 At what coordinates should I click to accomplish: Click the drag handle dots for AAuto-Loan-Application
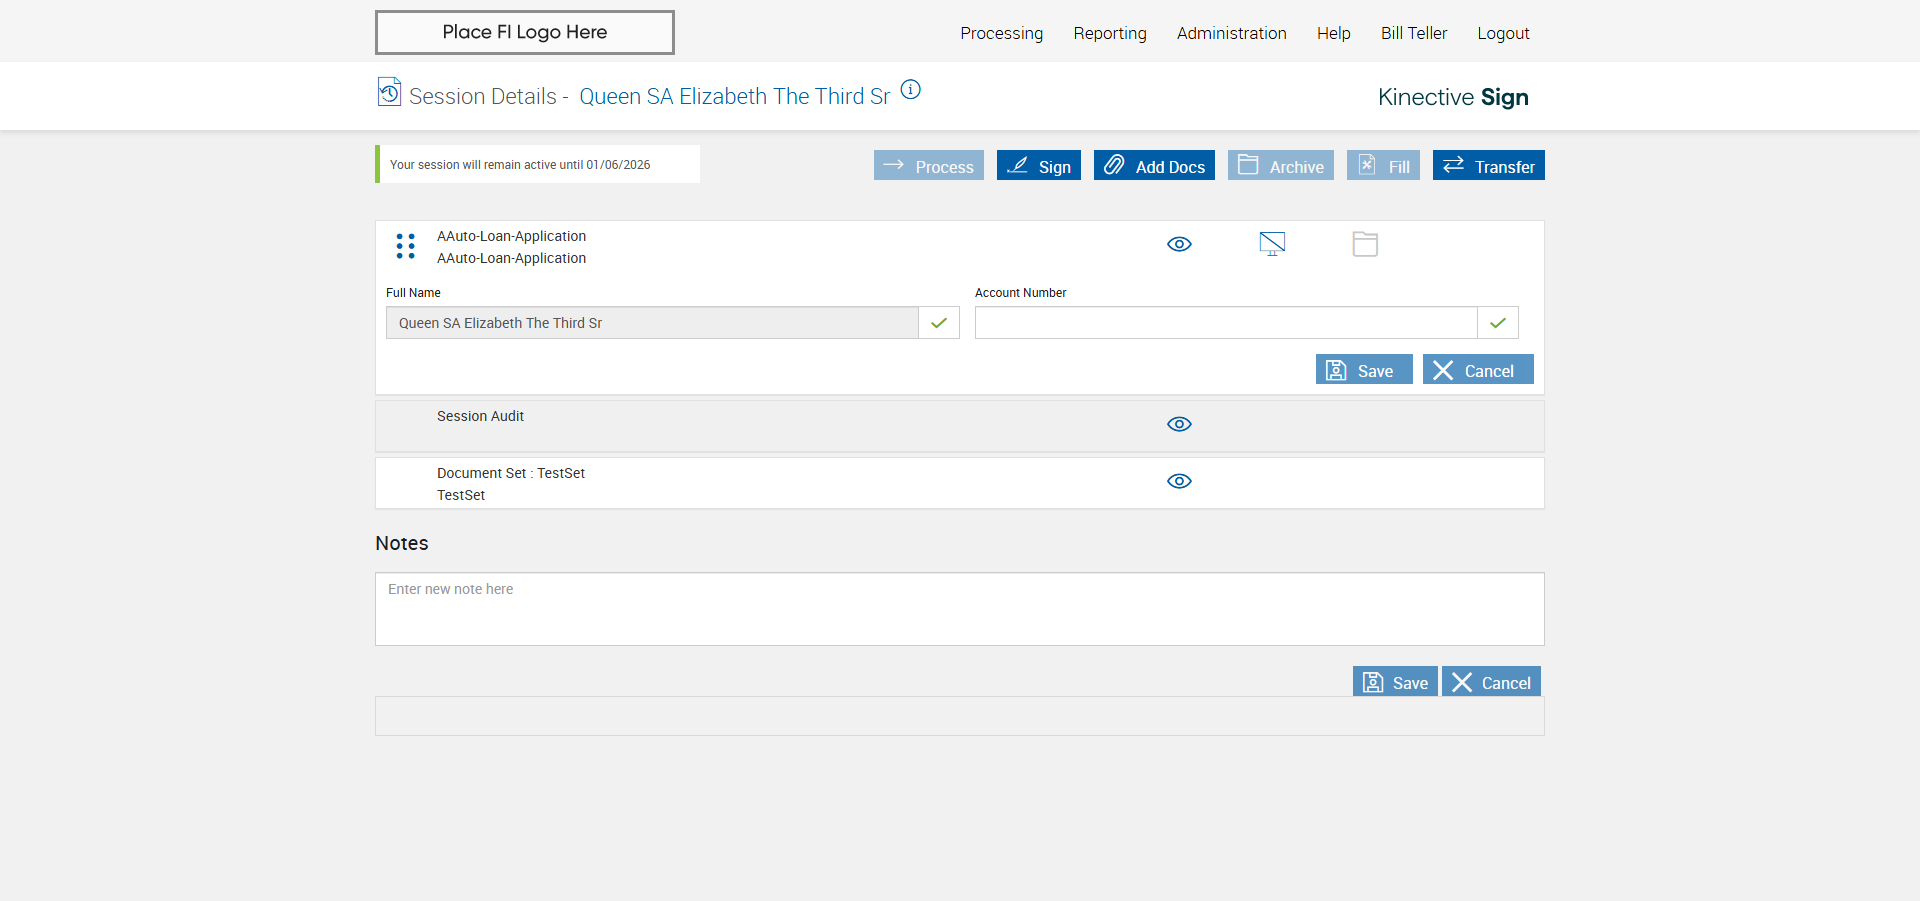[405, 246]
